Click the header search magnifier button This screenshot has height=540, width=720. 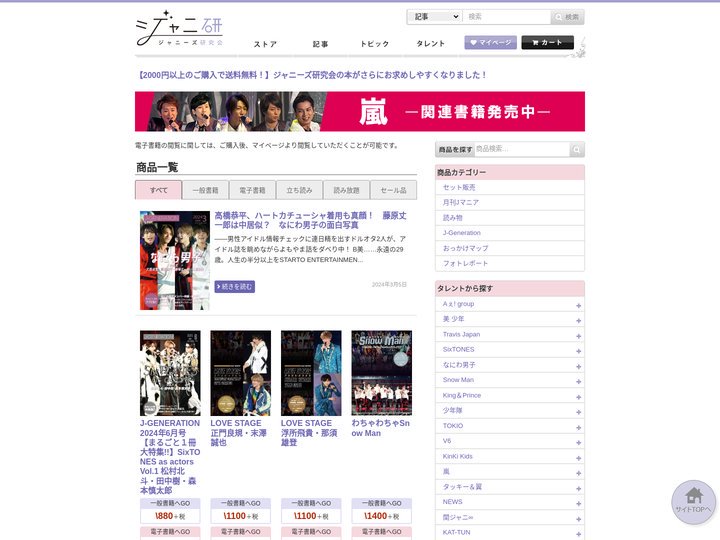[567, 17]
